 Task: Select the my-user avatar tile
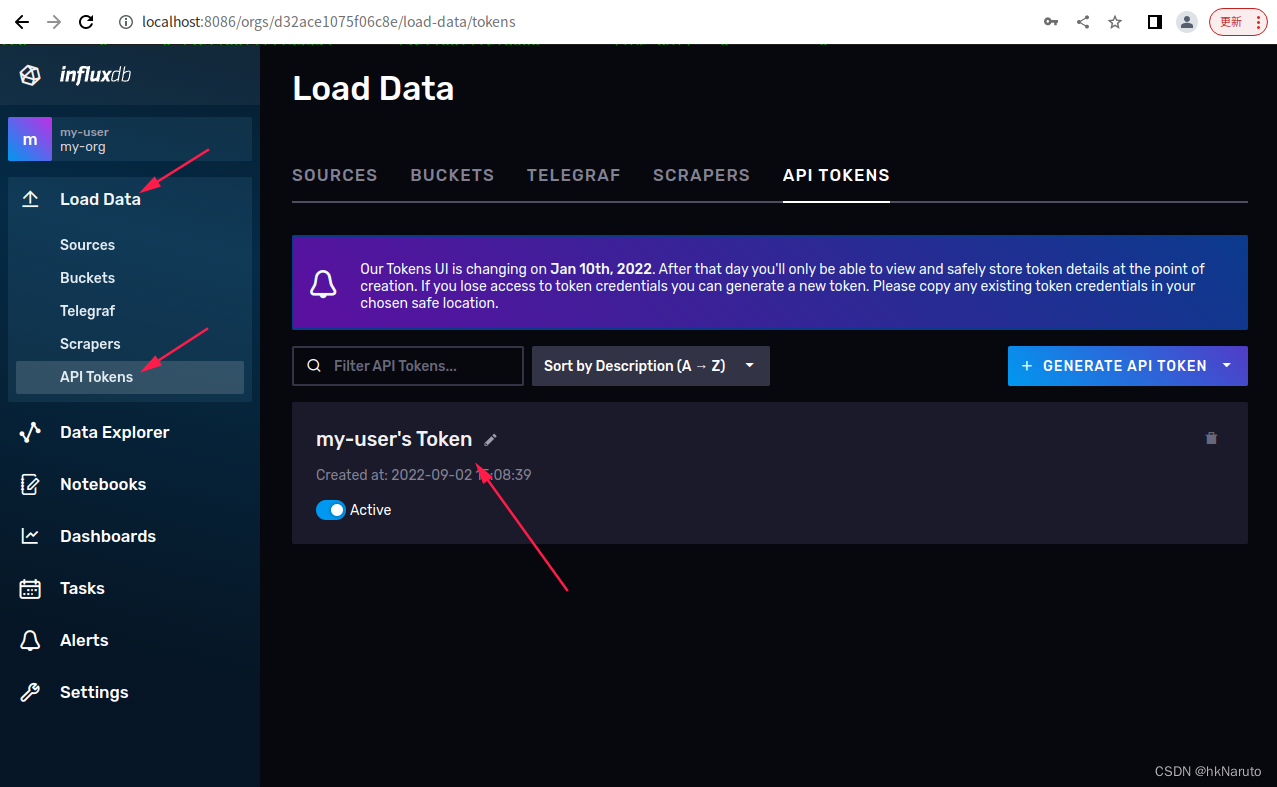tap(30, 138)
